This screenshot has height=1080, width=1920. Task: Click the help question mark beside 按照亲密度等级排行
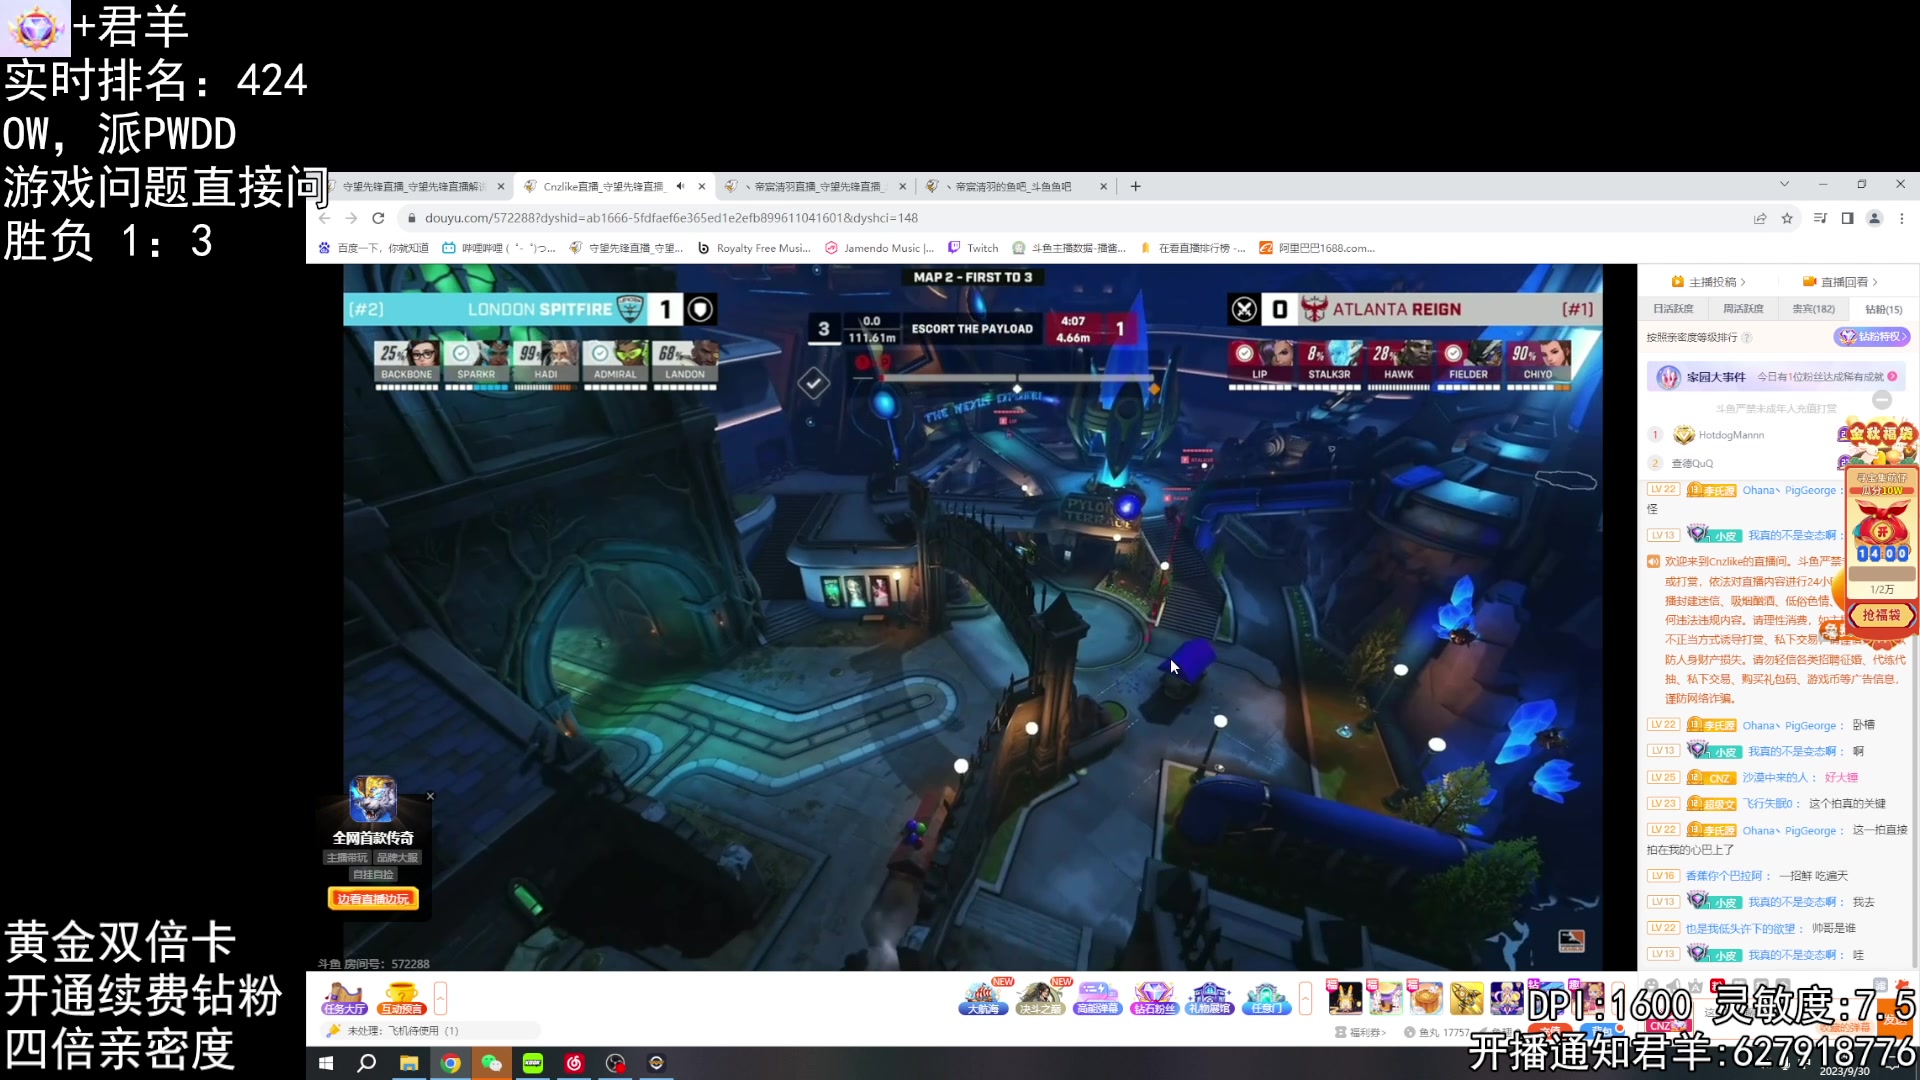coord(1747,337)
